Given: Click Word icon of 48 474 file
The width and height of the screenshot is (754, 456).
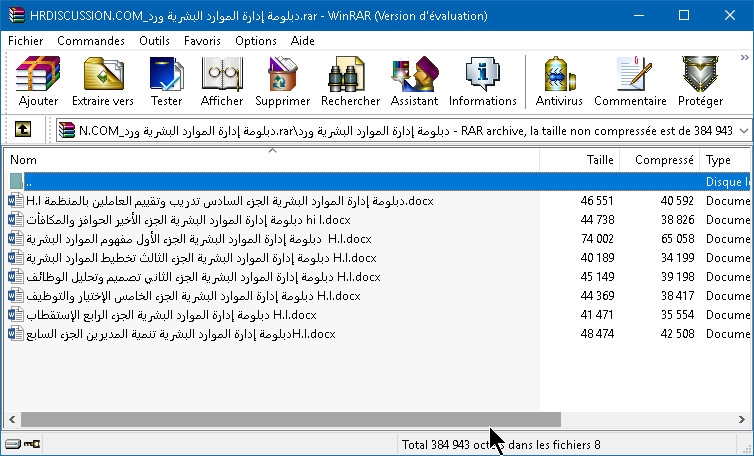Looking at the screenshot, I should pyautogui.click(x=16, y=334).
